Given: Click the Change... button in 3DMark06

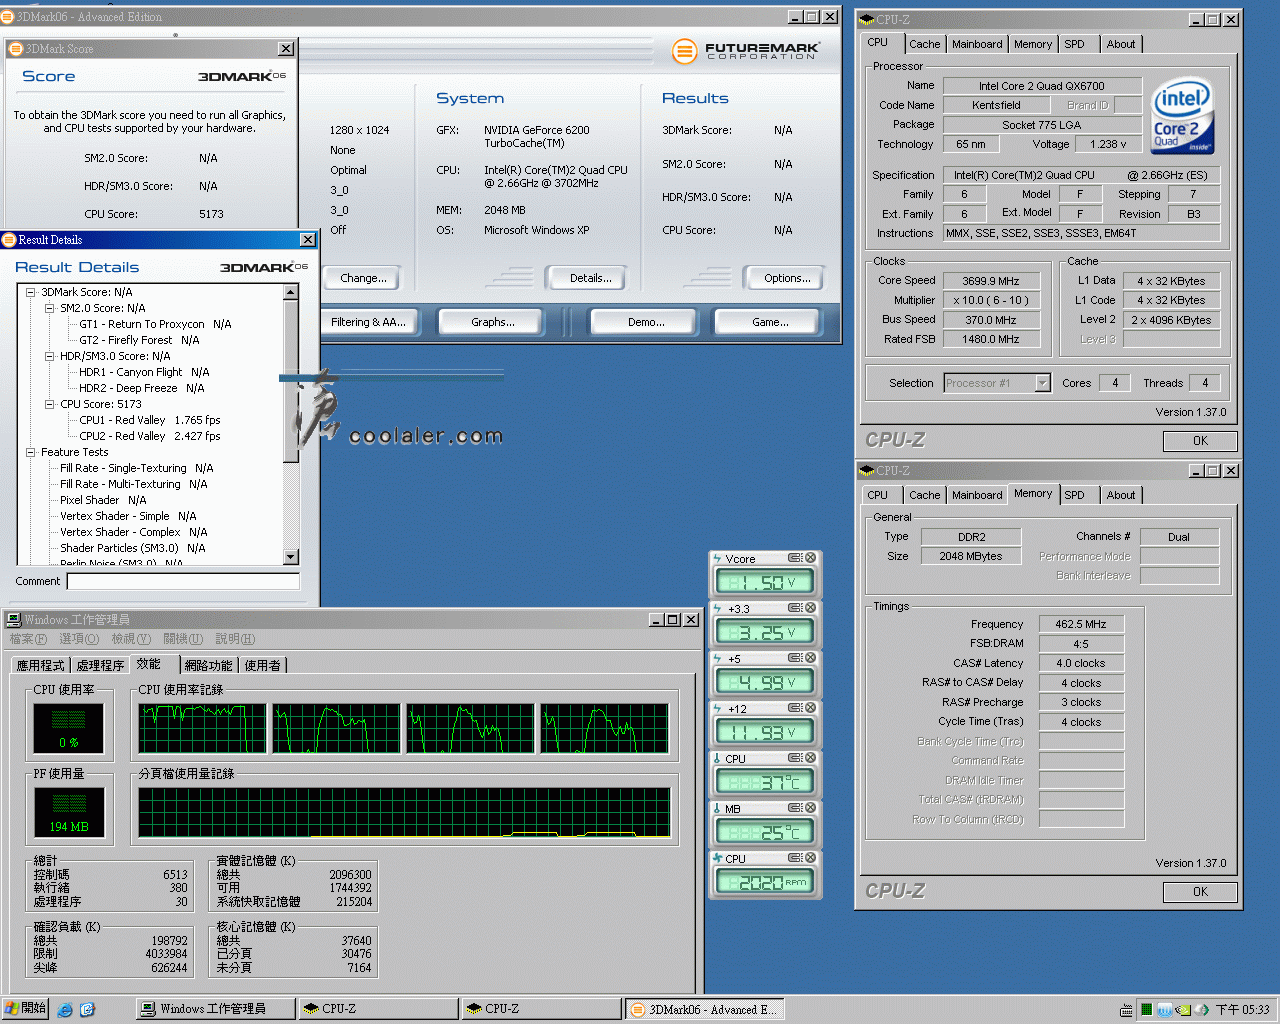Looking at the screenshot, I should [x=363, y=278].
